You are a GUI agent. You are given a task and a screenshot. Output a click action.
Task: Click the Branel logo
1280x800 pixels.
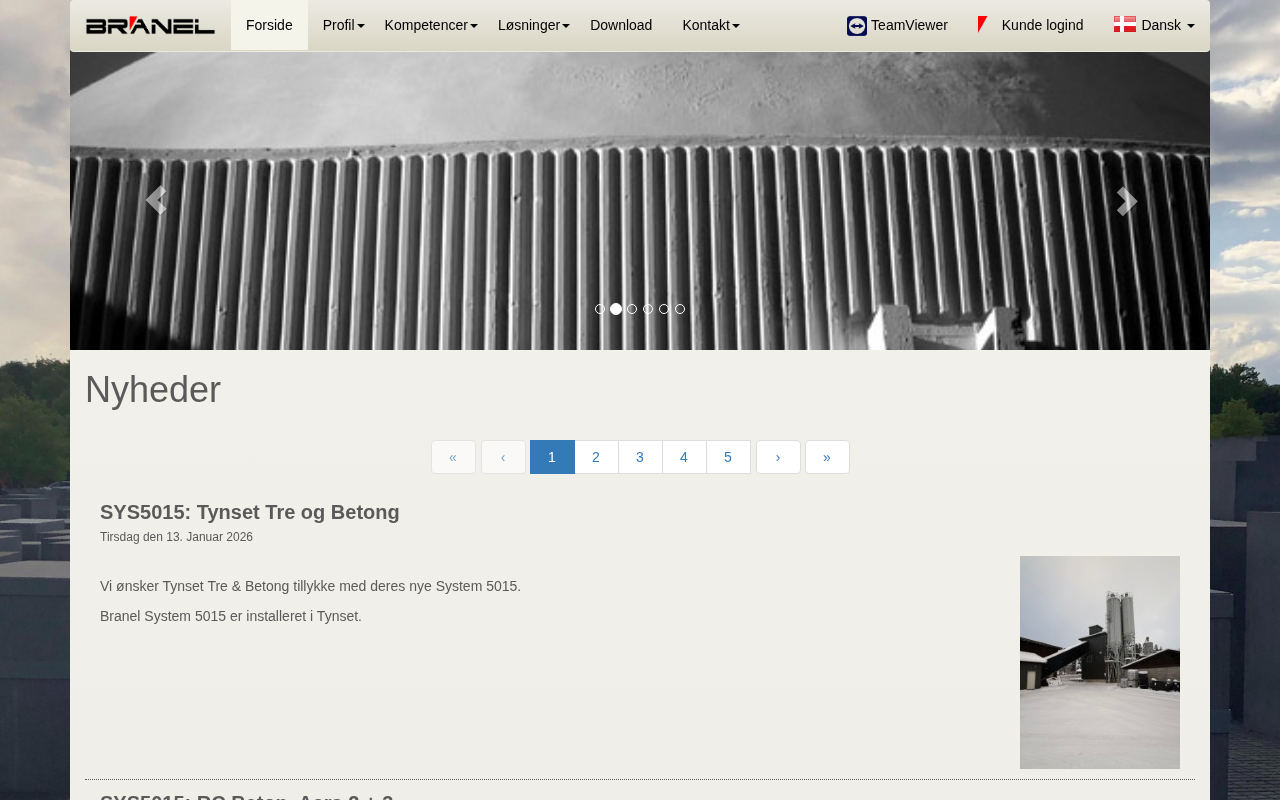click(x=150, y=26)
